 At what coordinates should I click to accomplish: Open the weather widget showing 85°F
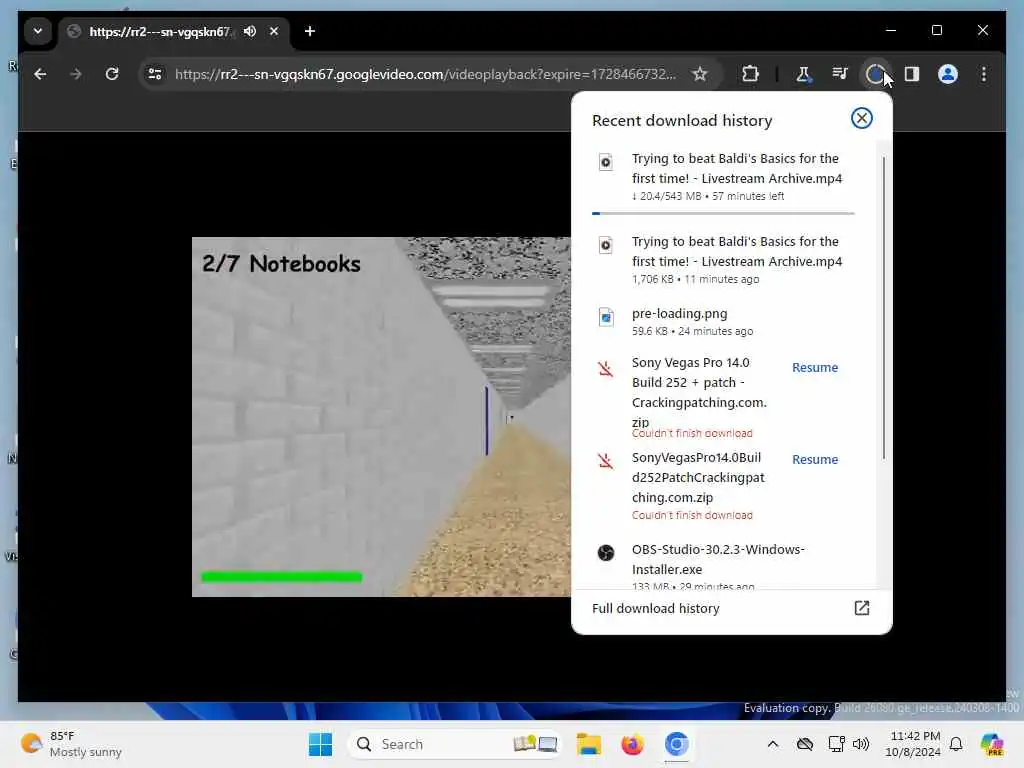click(x=71, y=744)
